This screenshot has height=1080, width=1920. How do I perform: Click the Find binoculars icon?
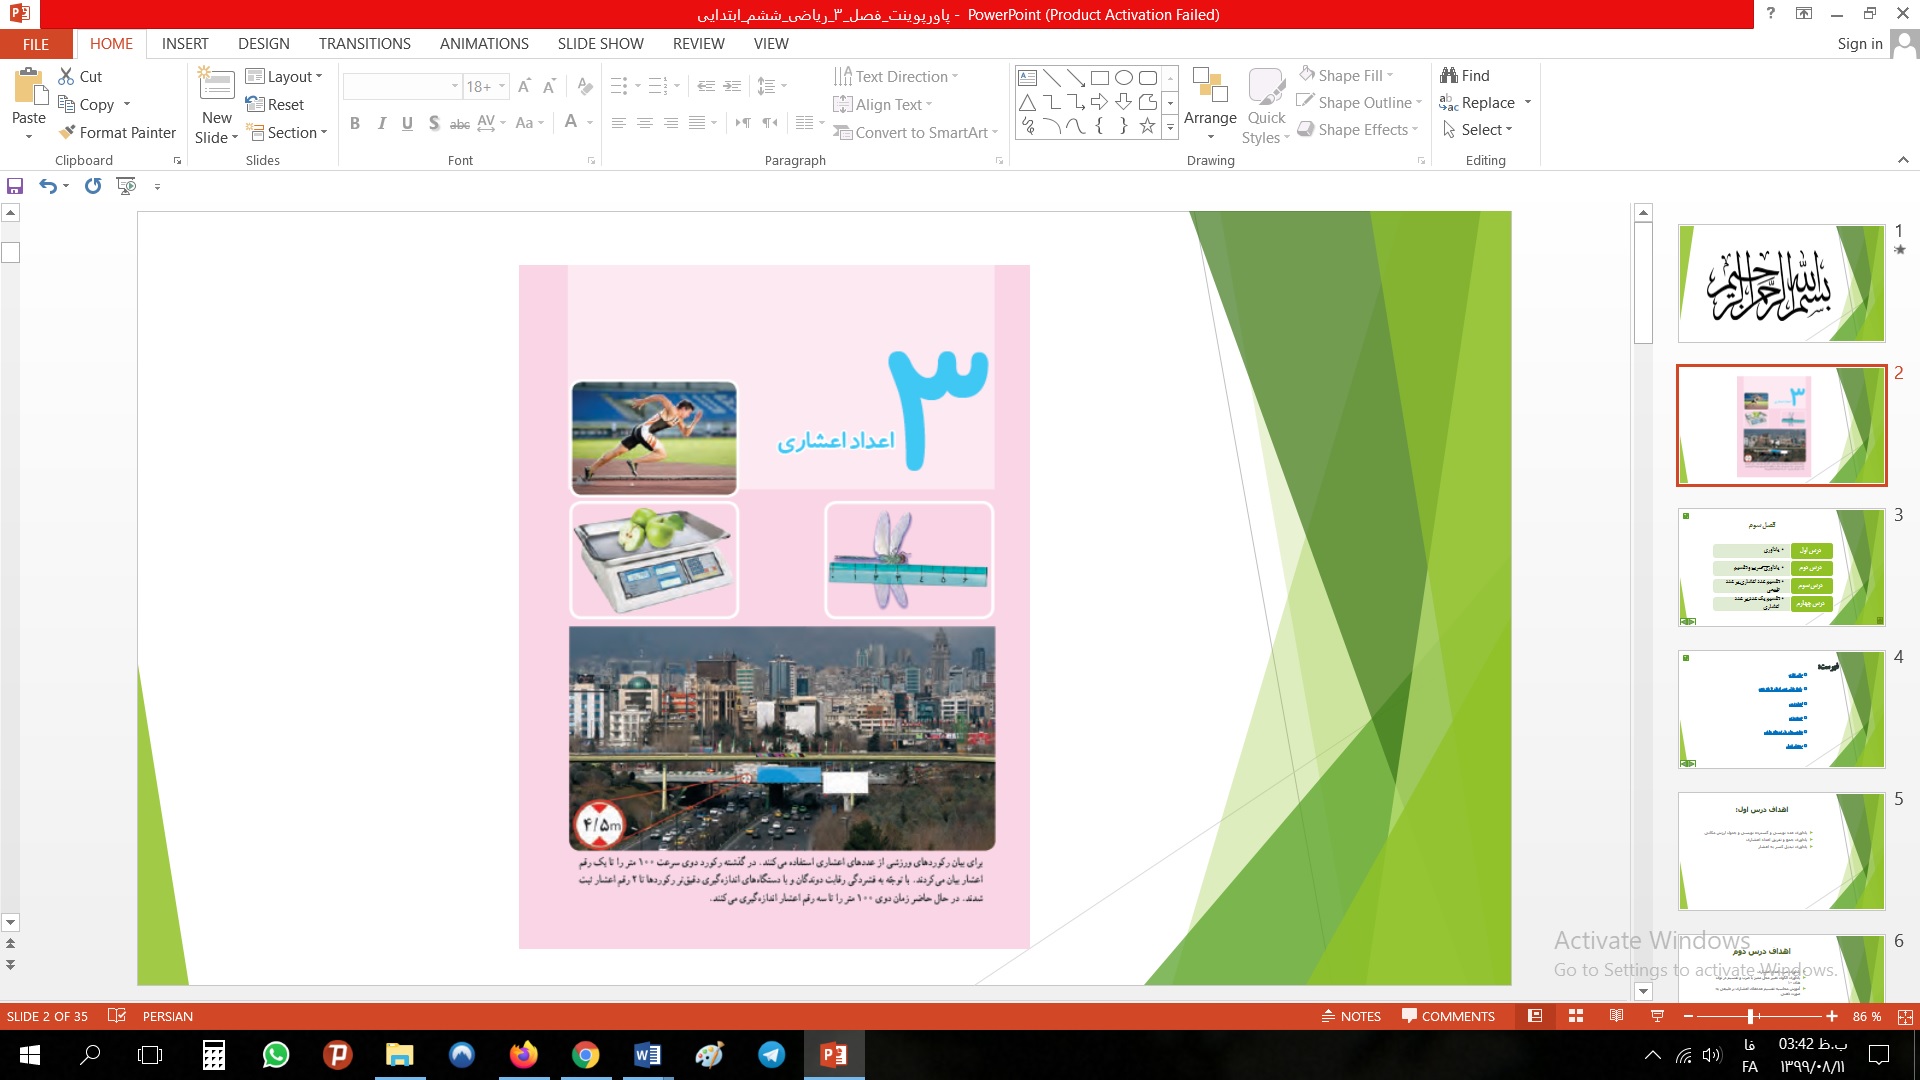[x=1449, y=75]
